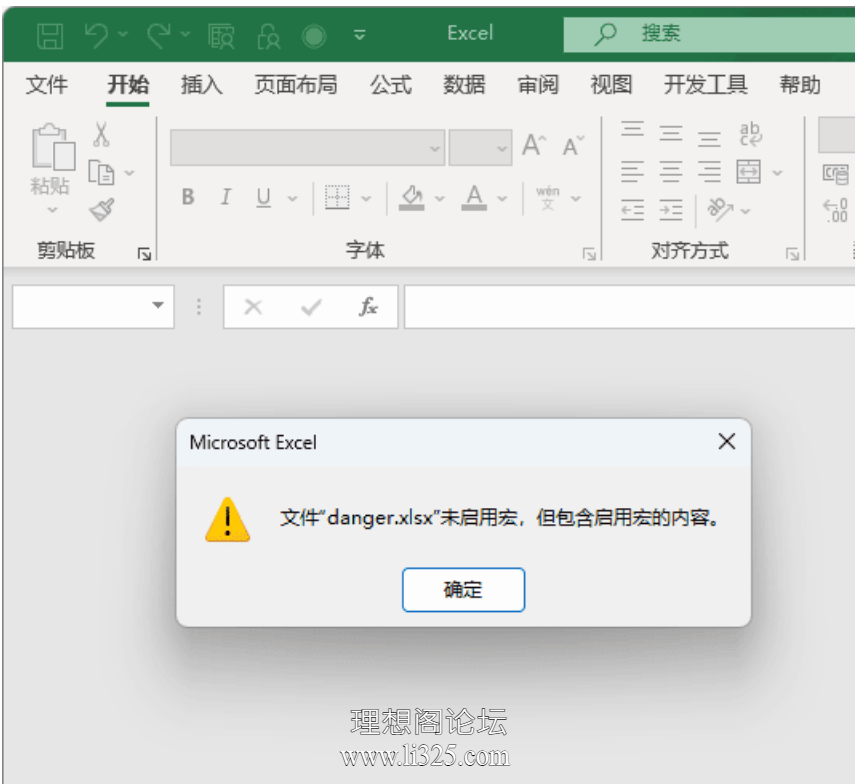Viewport: 864px width, 784px height.
Task: Click the Middle Align icon
Action: [x=671, y=133]
